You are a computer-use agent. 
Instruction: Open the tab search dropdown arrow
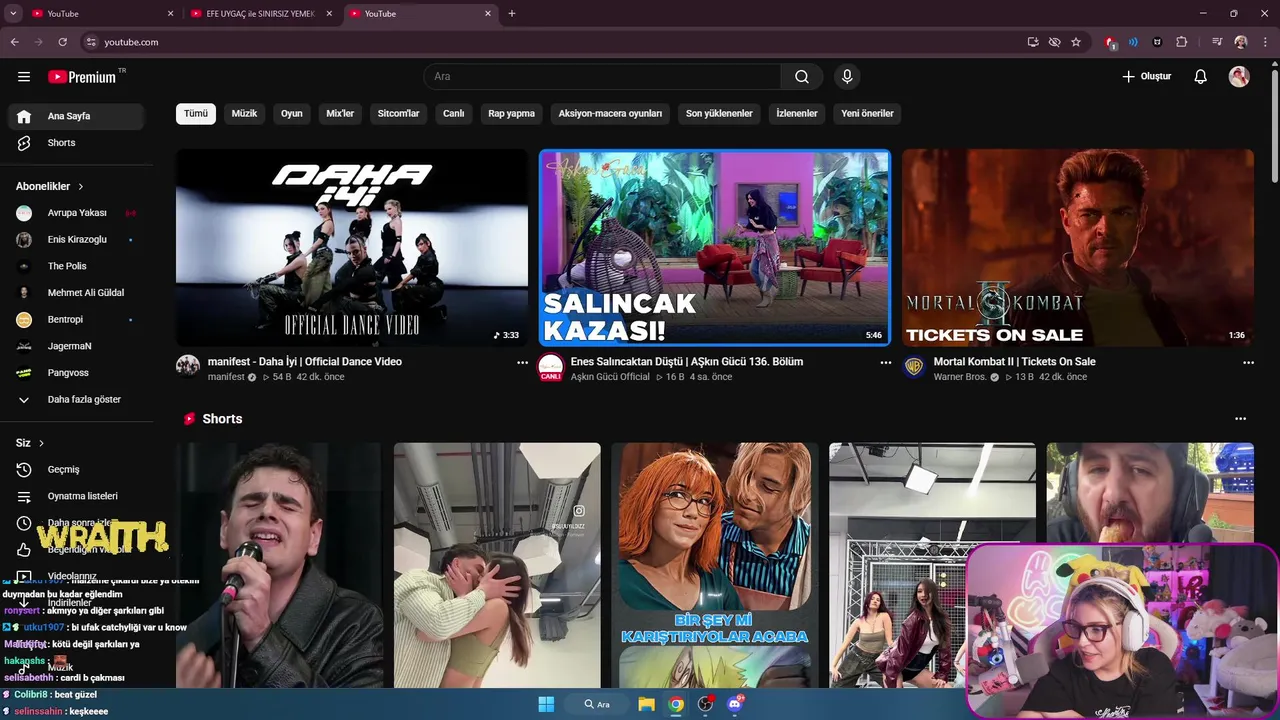point(13,13)
